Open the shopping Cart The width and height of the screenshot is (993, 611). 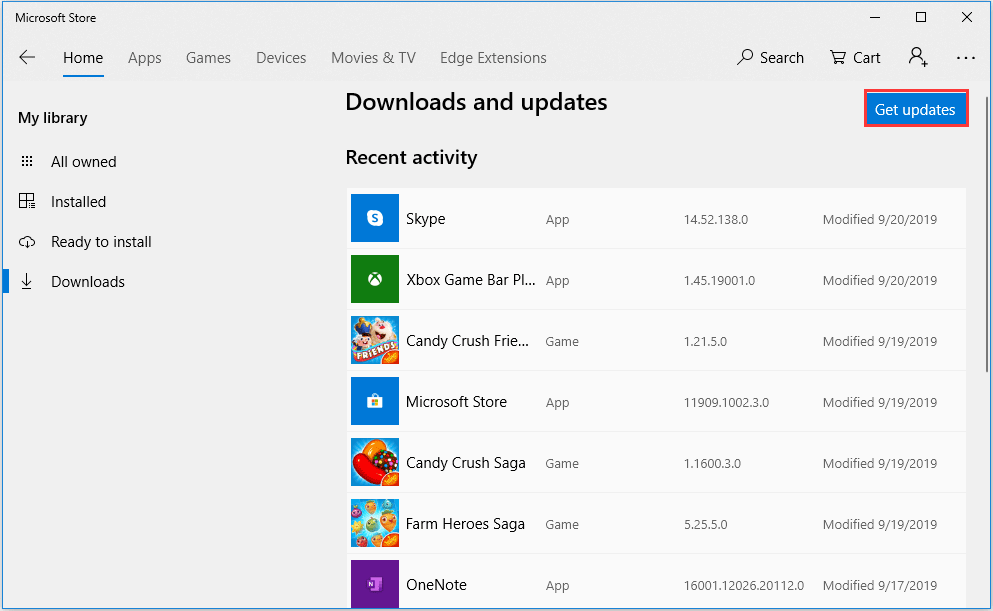[x=855, y=57]
